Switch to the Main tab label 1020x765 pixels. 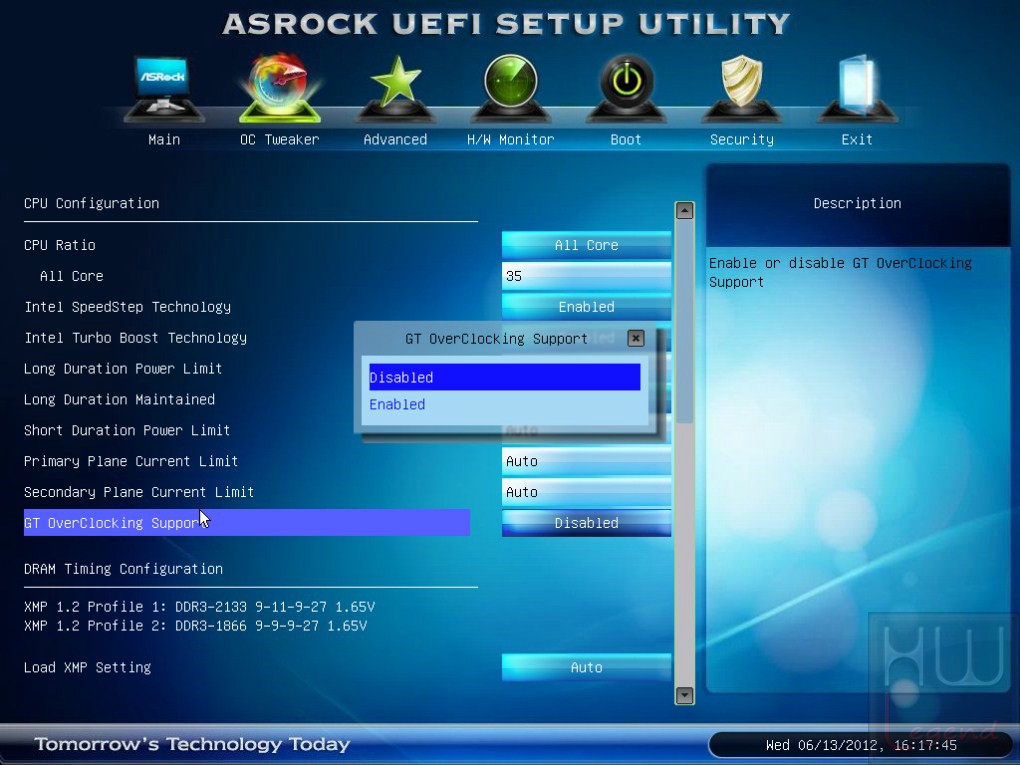[164, 140]
